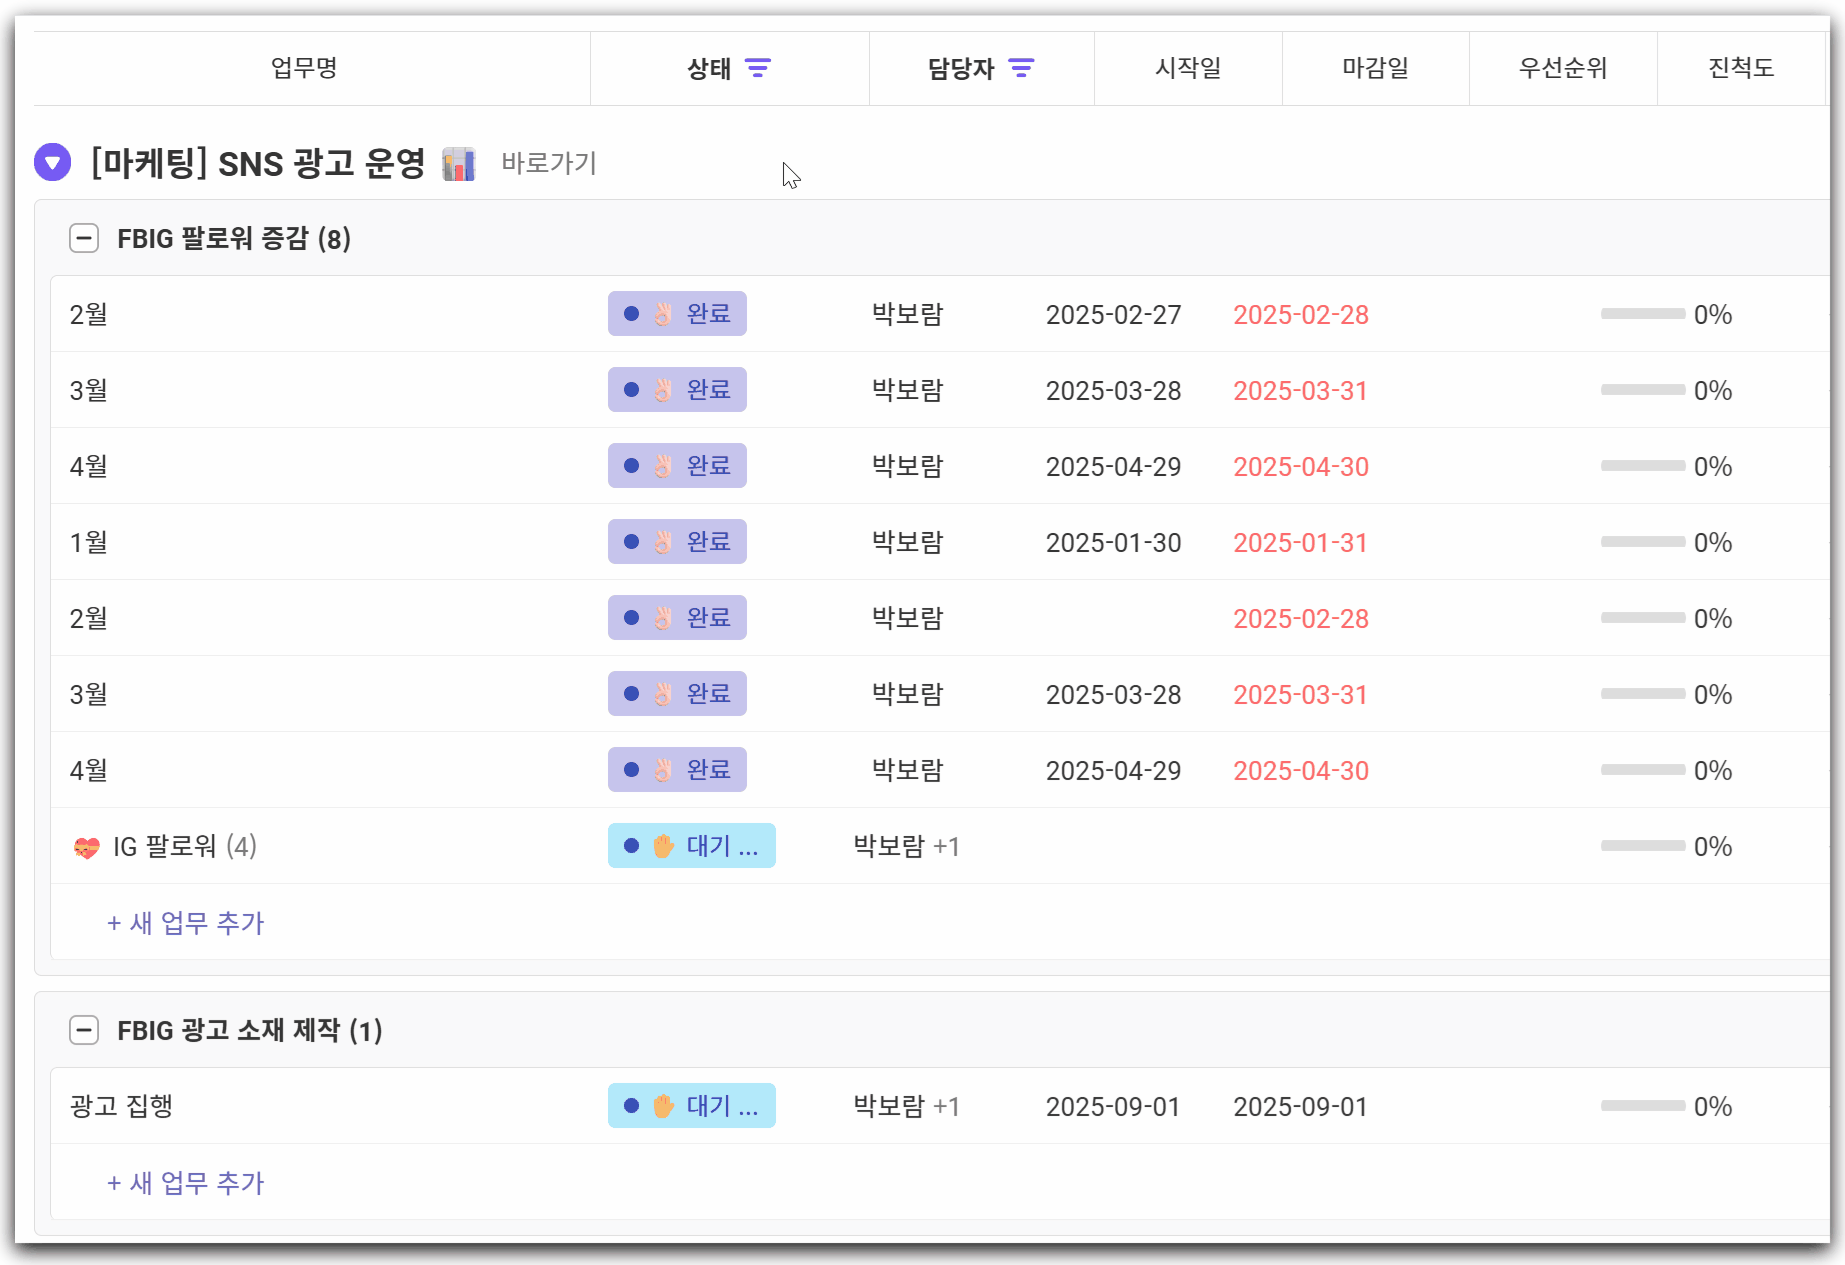Screen dimensions: 1845x1265
Task: Collapse the FBIG 팔로워 증감 group
Action: coord(84,239)
